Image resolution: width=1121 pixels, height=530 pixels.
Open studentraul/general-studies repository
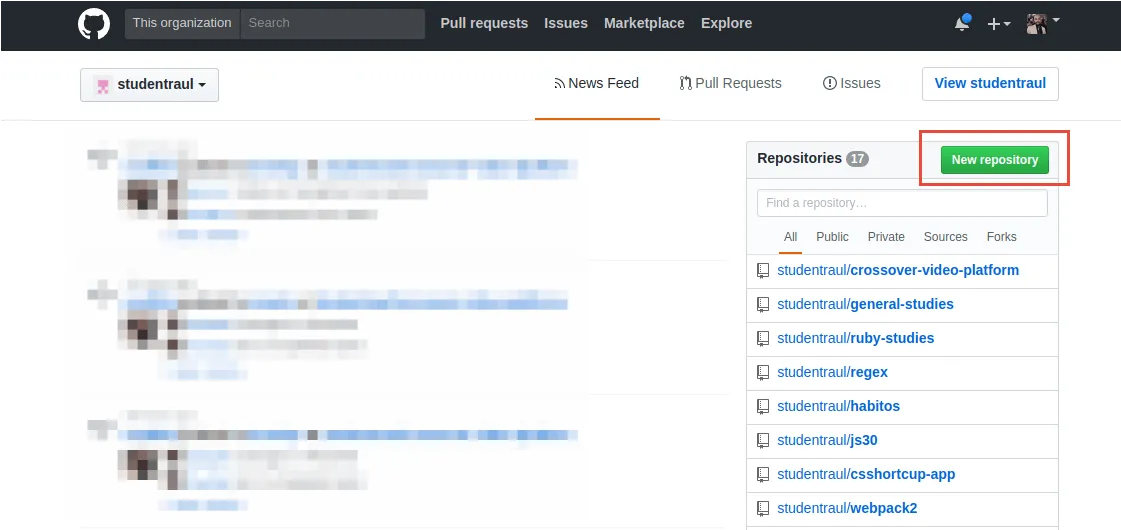pos(865,304)
